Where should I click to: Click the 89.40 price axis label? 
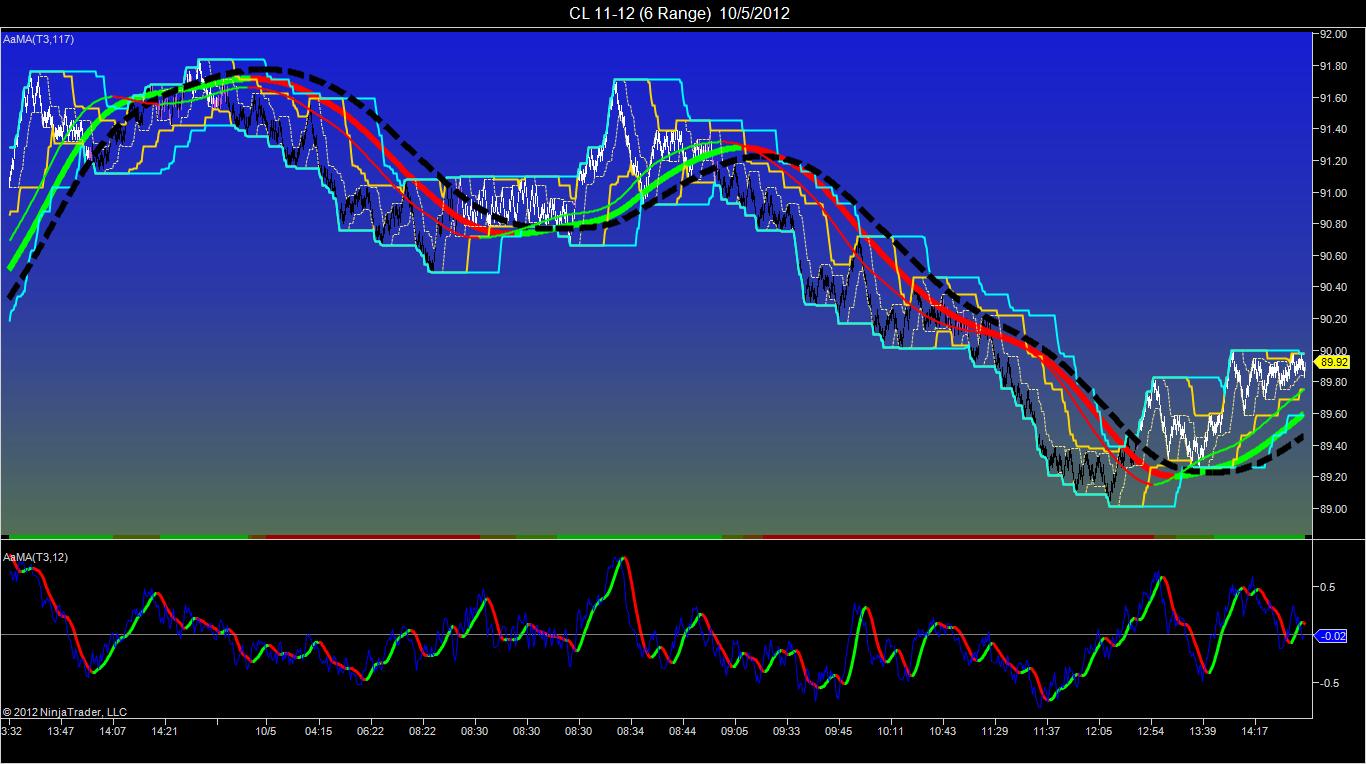1332,446
